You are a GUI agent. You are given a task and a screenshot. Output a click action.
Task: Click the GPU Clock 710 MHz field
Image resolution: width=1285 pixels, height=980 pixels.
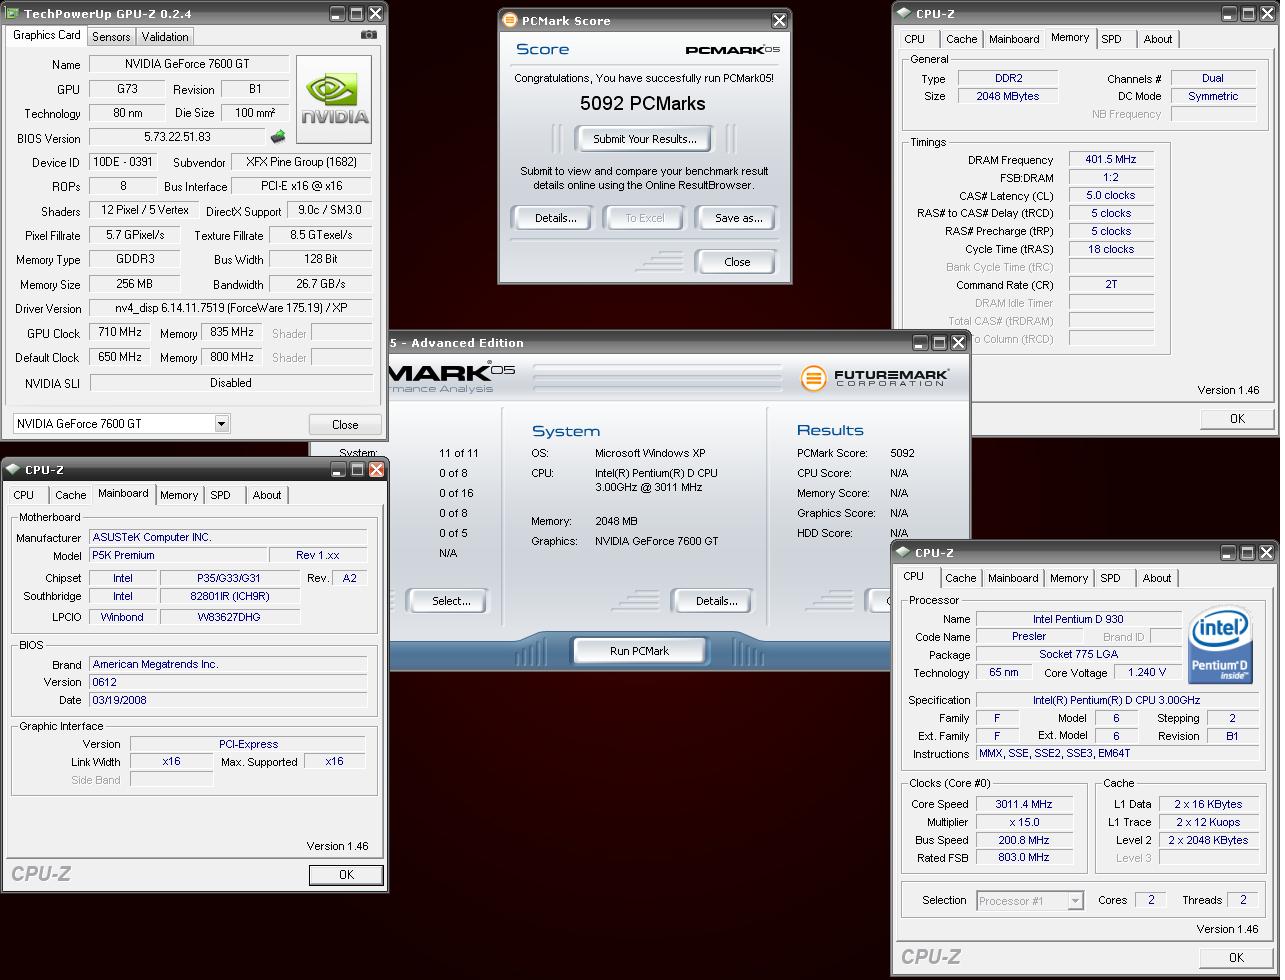click(x=119, y=333)
